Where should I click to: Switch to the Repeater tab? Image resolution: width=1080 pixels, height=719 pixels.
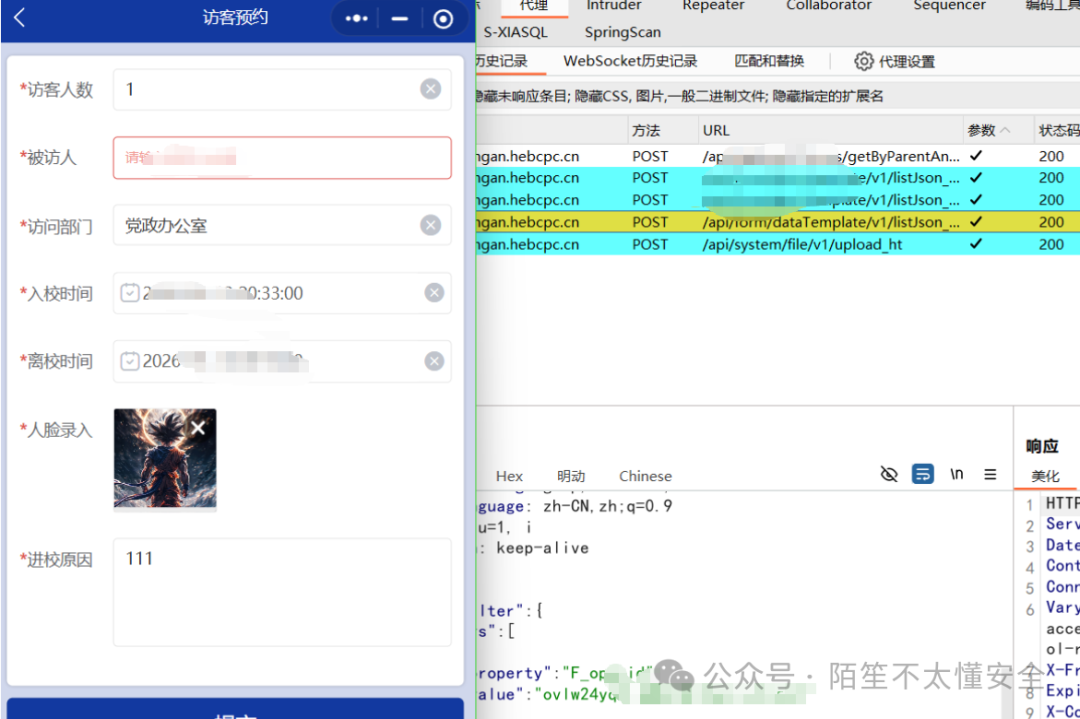pyautogui.click(x=712, y=6)
